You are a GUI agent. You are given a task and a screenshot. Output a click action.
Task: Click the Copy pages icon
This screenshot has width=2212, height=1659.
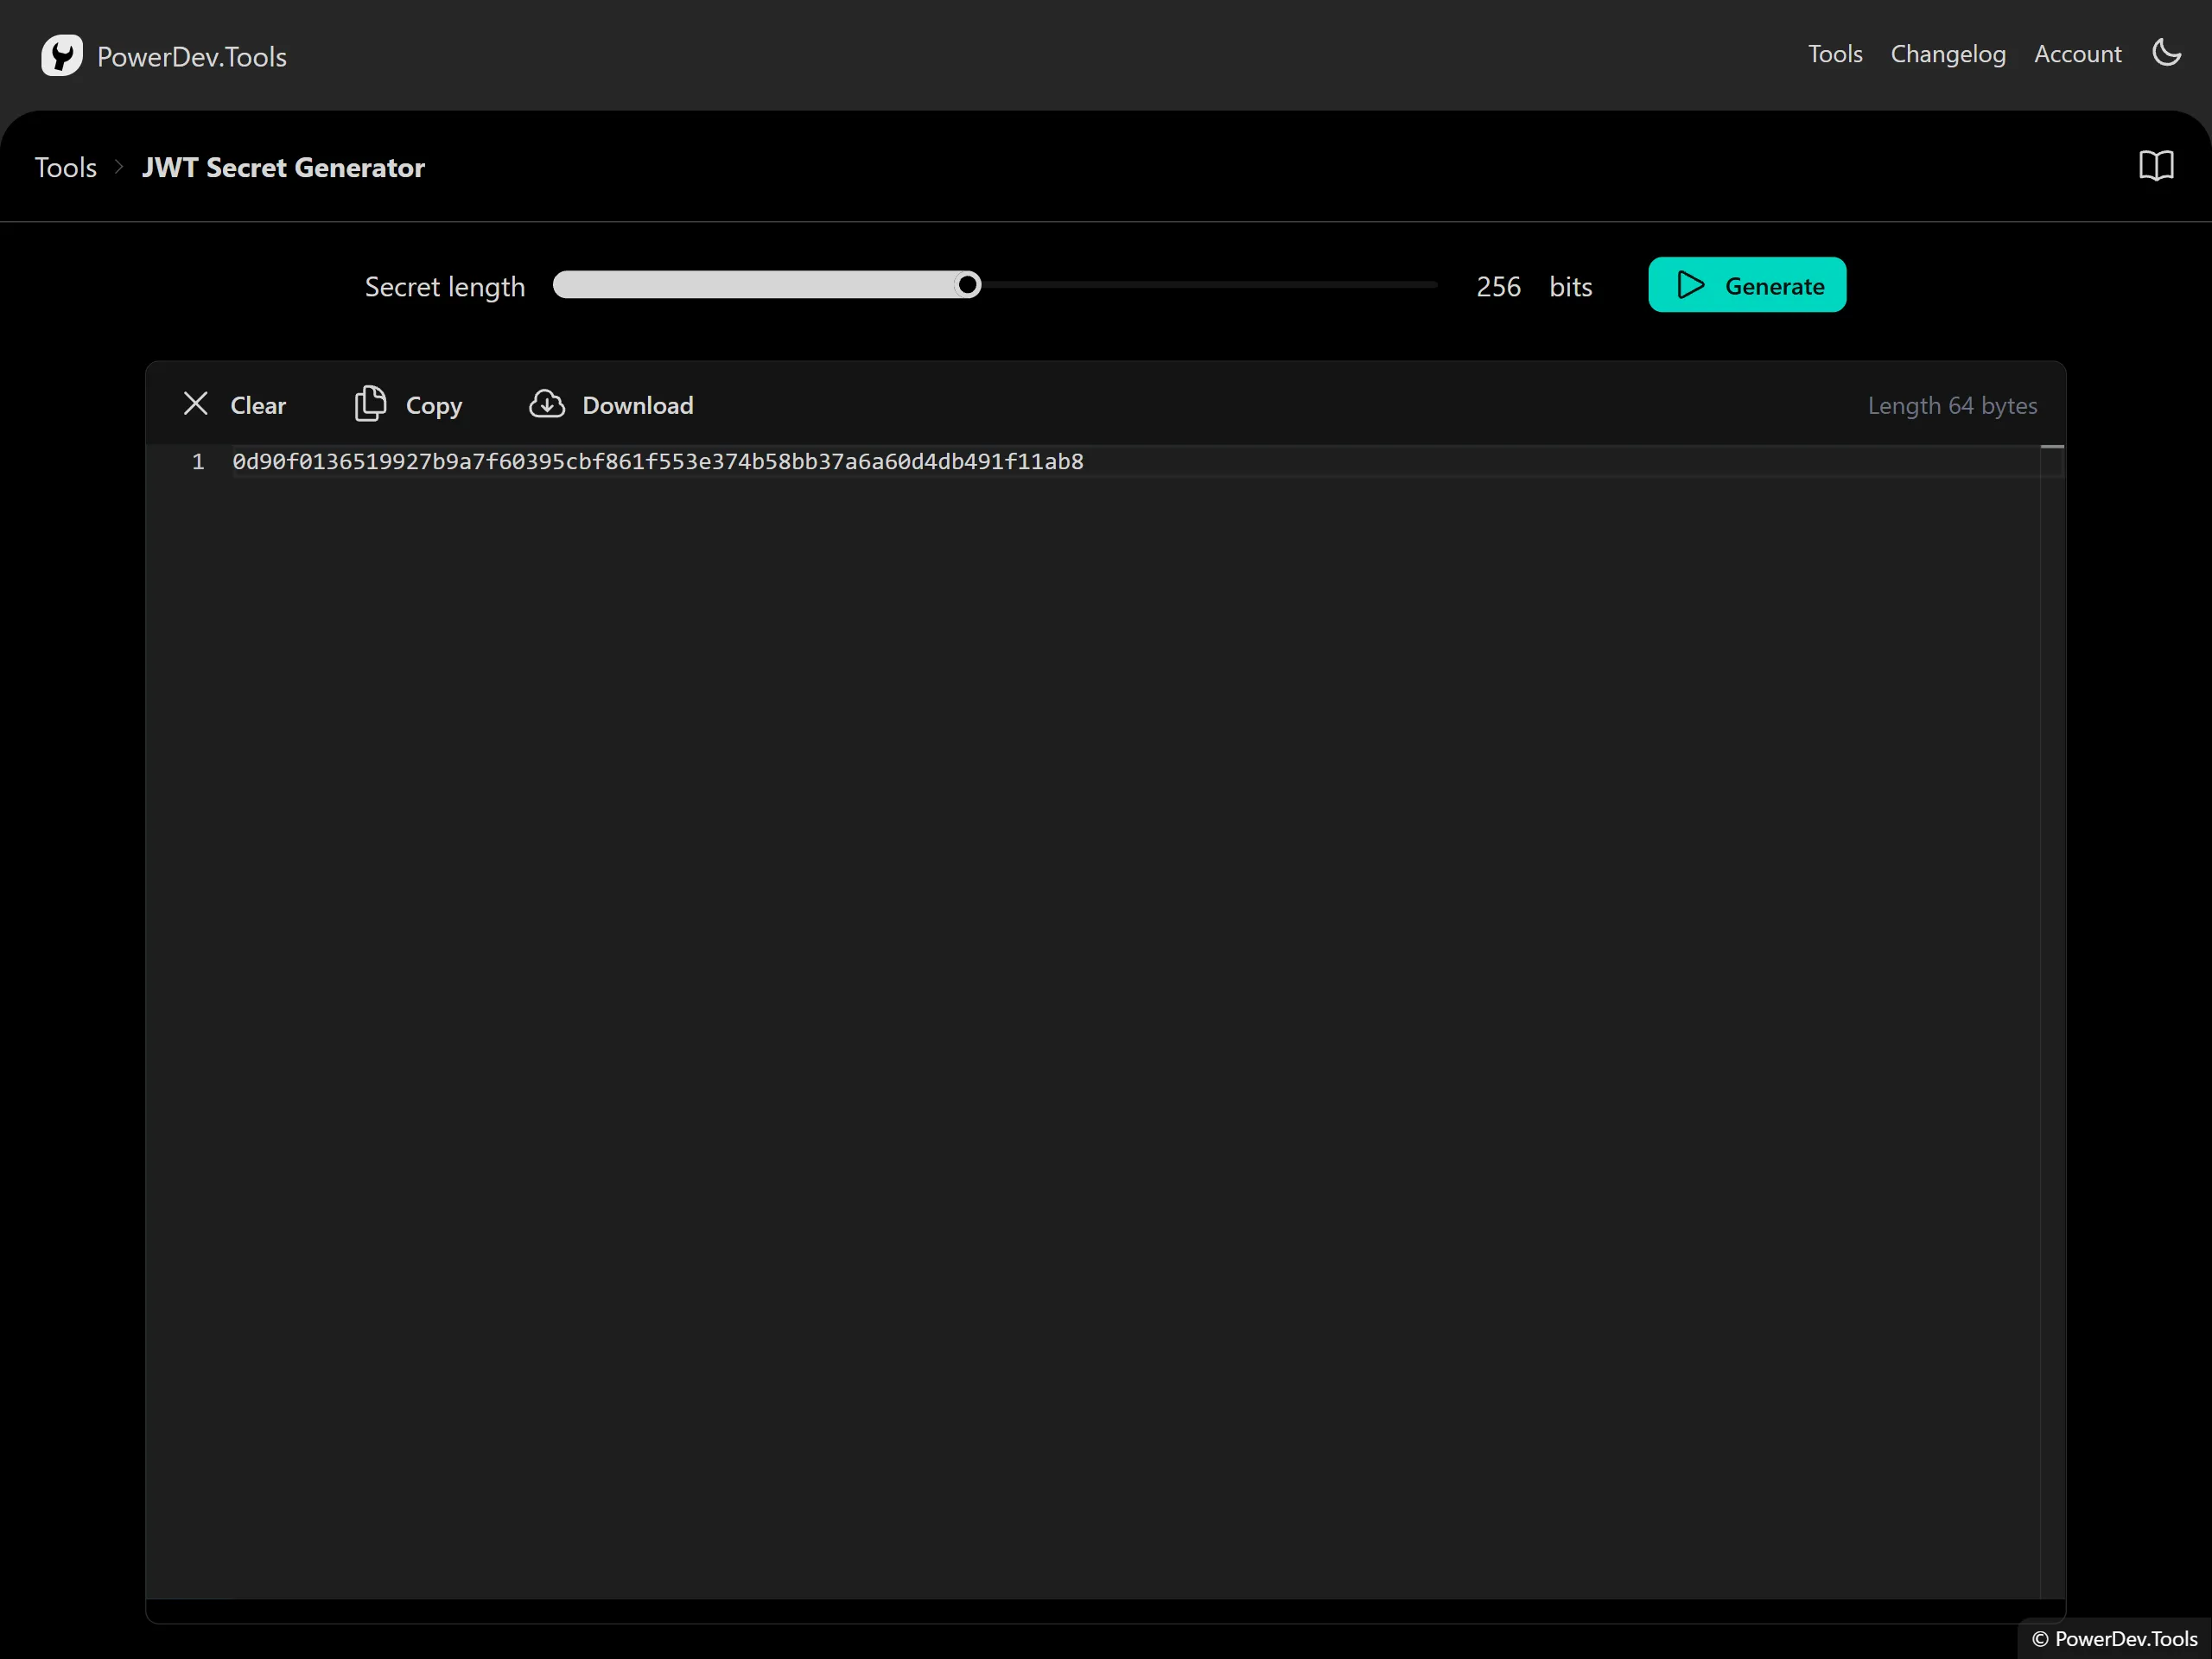(370, 404)
